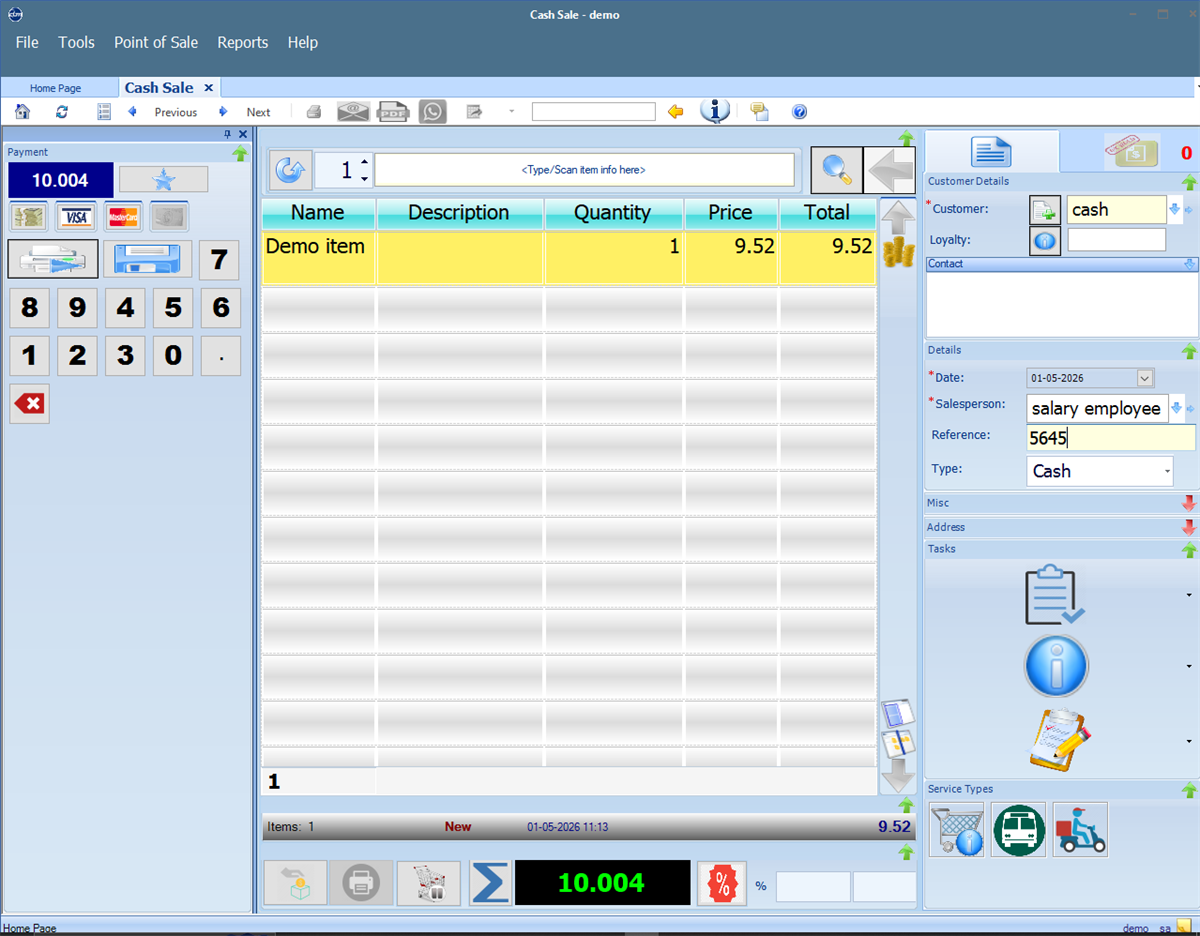Choose the VISA card payment icon
The image size is (1200, 936).
[76, 217]
